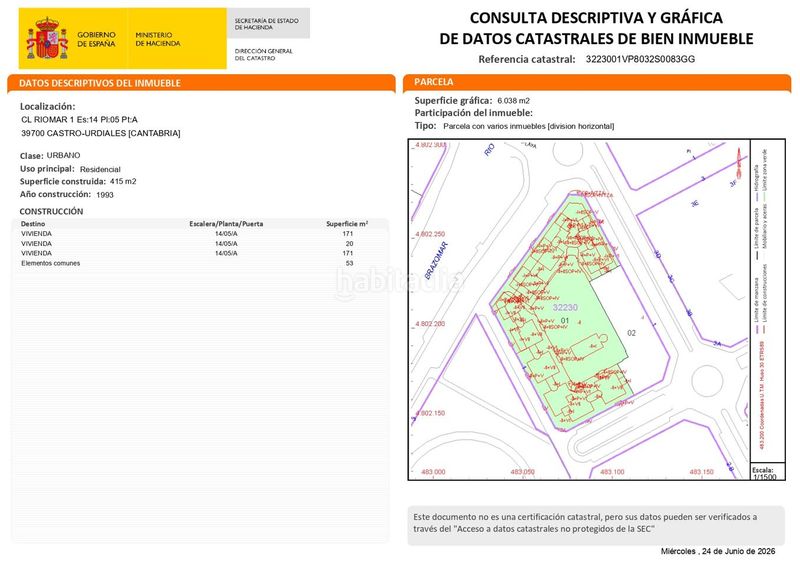
Task: Click the "Año construcción:" label
Action: click(55, 194)
